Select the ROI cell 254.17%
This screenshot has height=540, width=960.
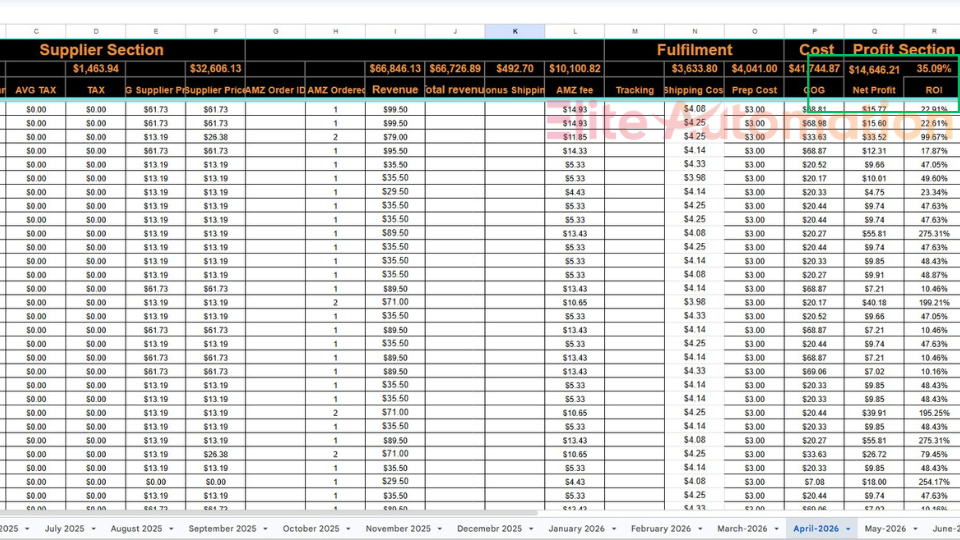(934, 482)
